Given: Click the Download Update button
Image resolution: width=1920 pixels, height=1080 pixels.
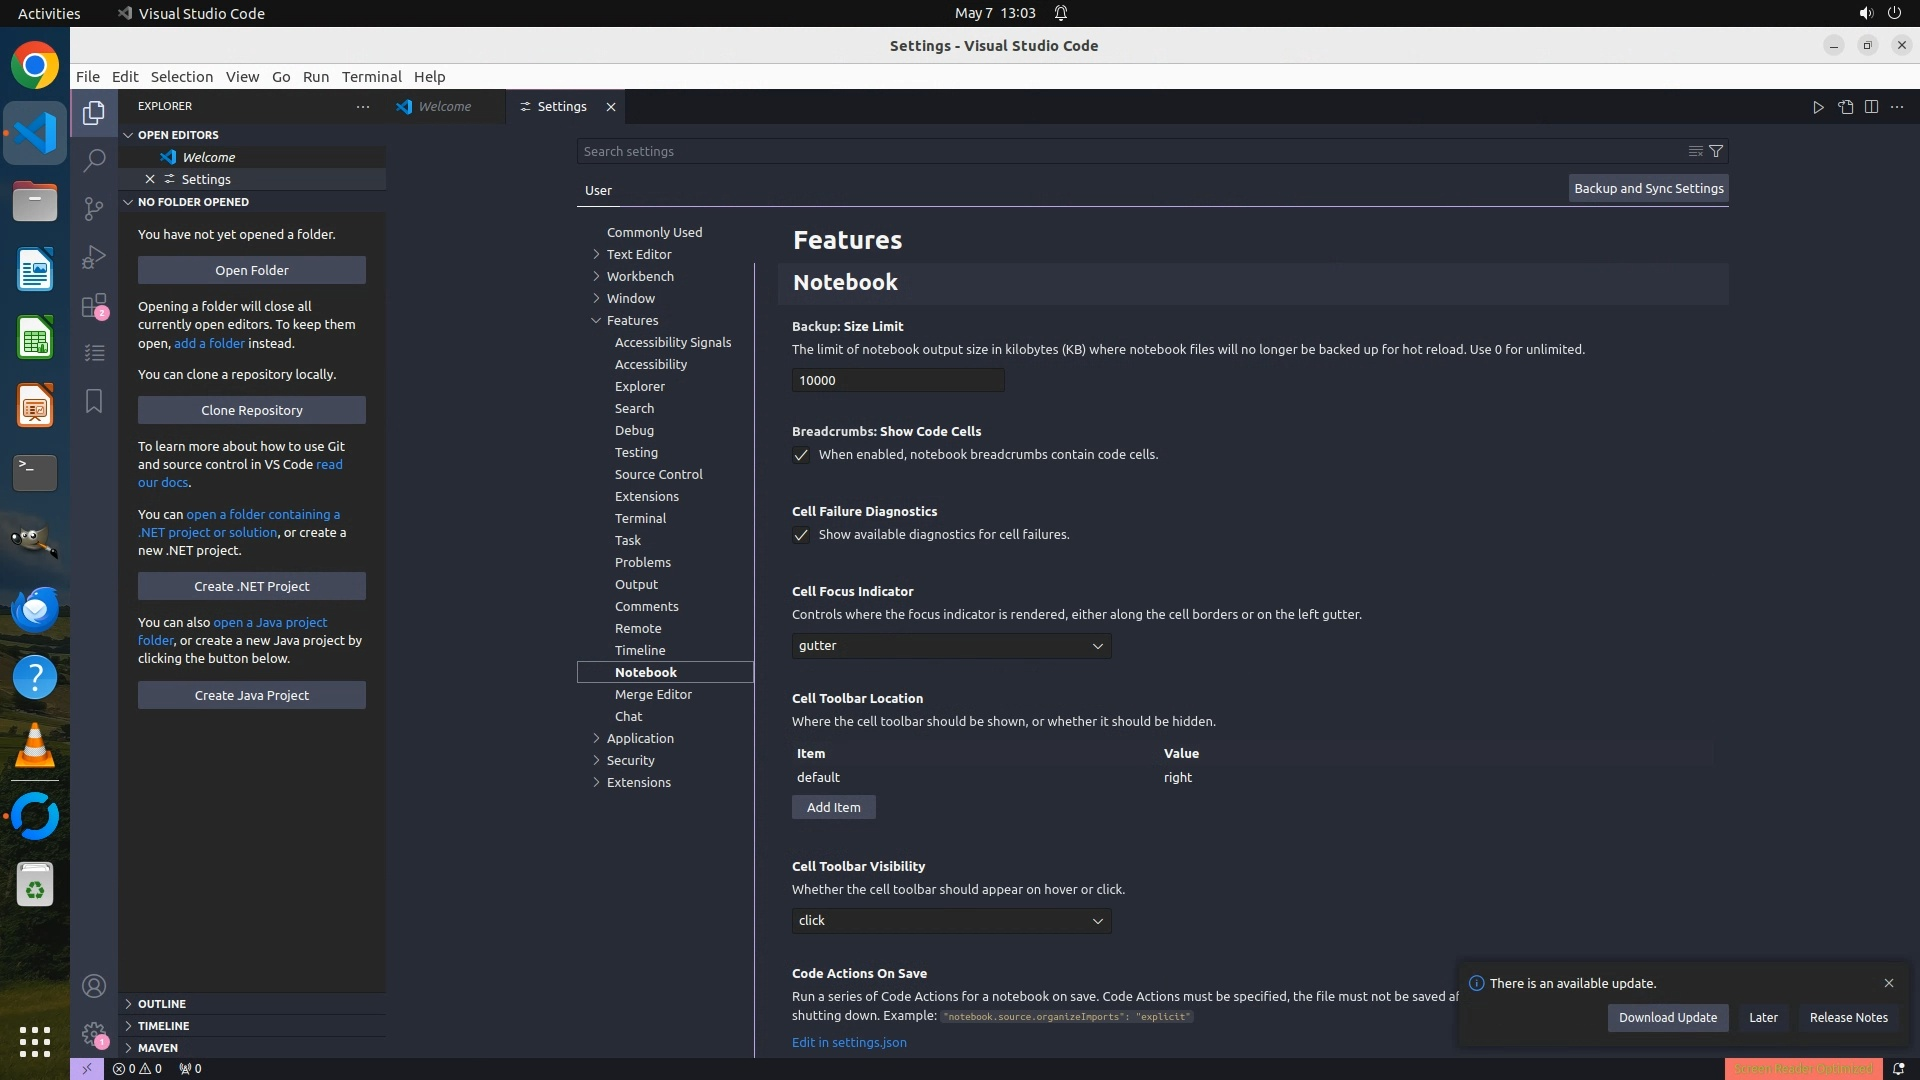Looking at the screenshot, I should (1667, 1018).
